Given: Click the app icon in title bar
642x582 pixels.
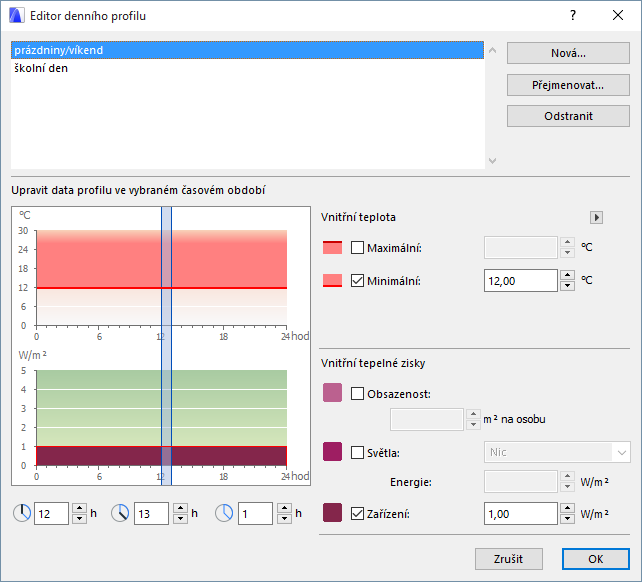Looking at the screenshot, I should 16,16.
